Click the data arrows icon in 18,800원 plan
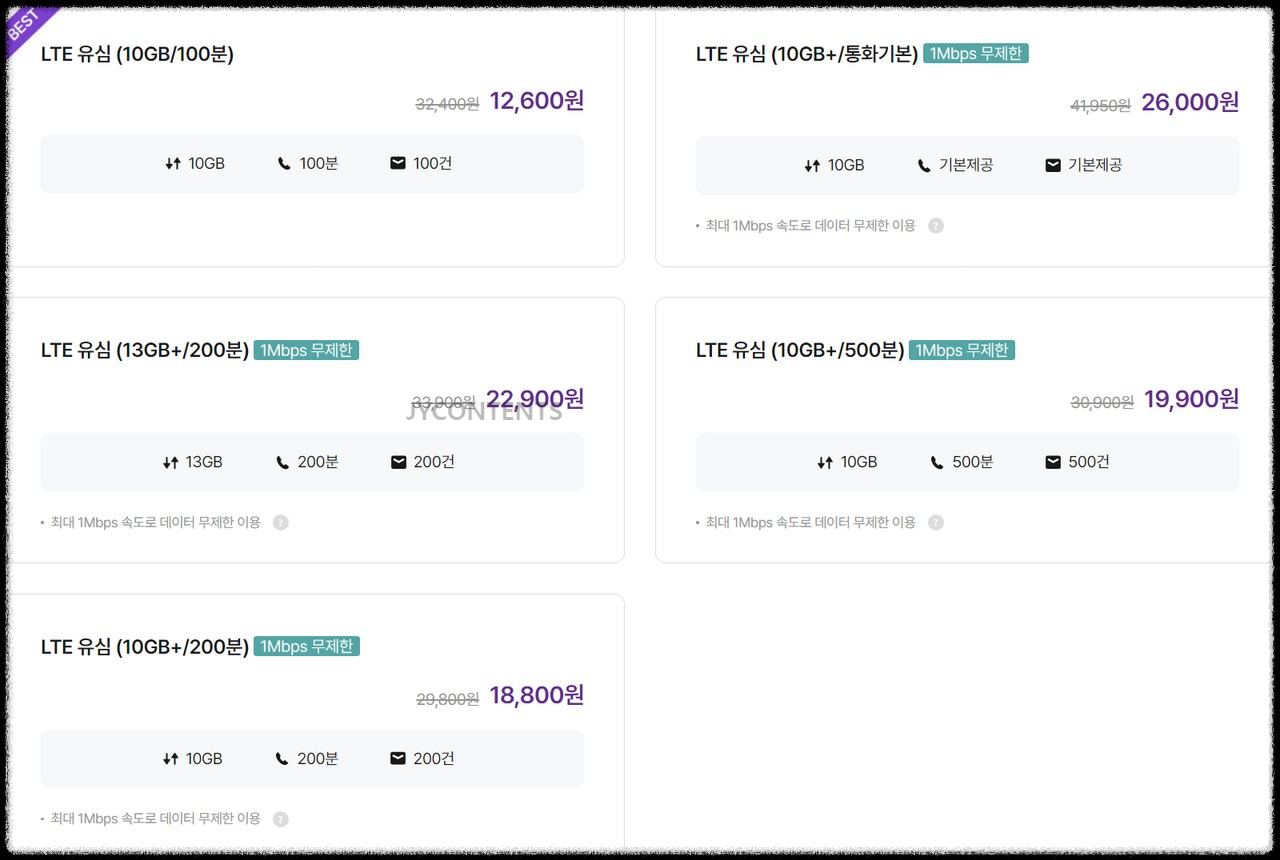Viewport: 1280px width, 860px height. [171, 759]
